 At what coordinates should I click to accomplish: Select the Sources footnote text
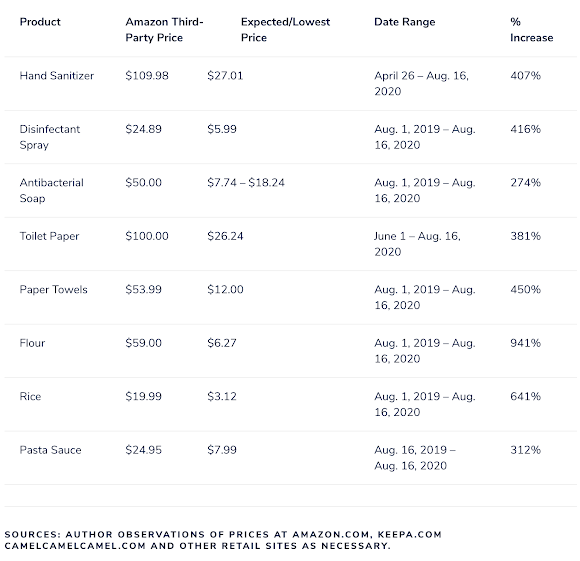(223, 540)
